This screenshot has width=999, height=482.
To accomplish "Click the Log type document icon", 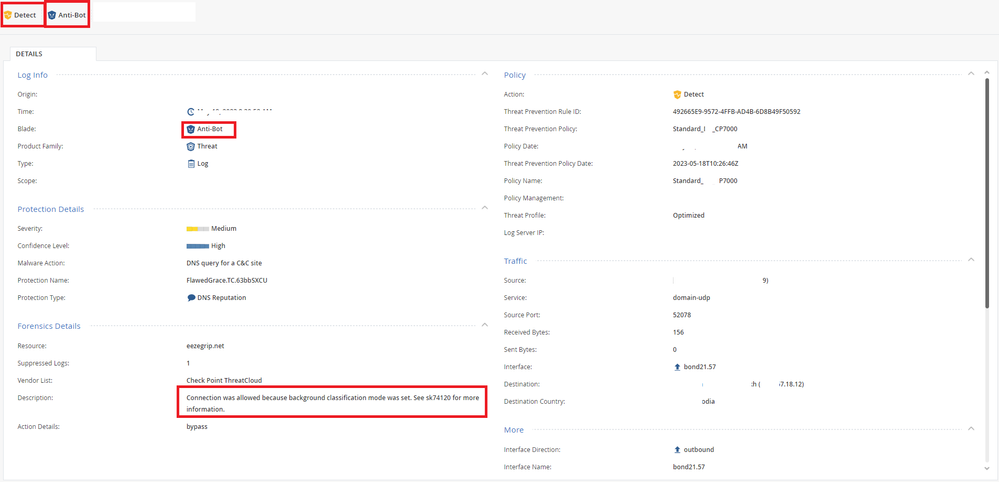I will 191,163.
